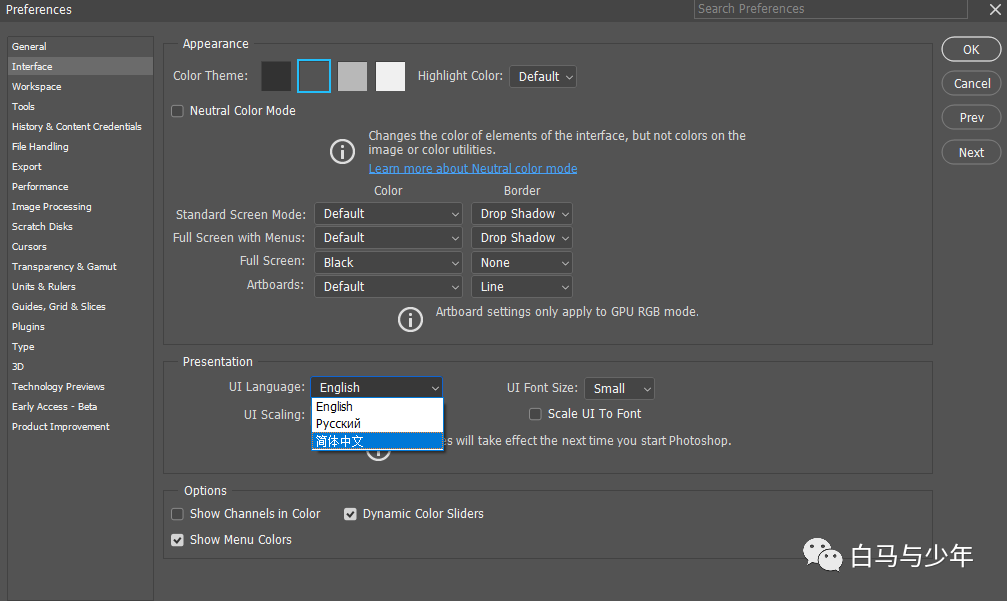Go to next page with Next
Screen dimensions: 1007x601
(x=971, y=152)
